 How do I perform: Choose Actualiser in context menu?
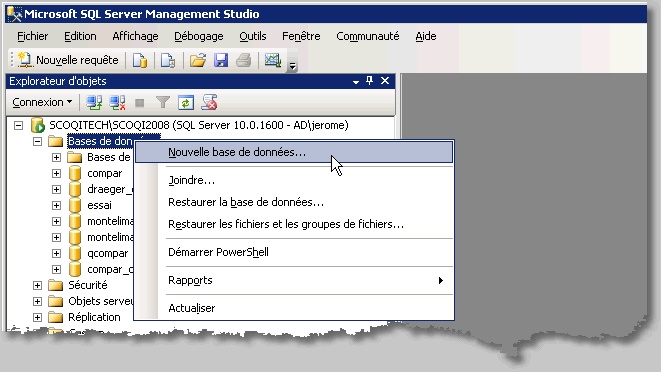[x=294, y=308]
